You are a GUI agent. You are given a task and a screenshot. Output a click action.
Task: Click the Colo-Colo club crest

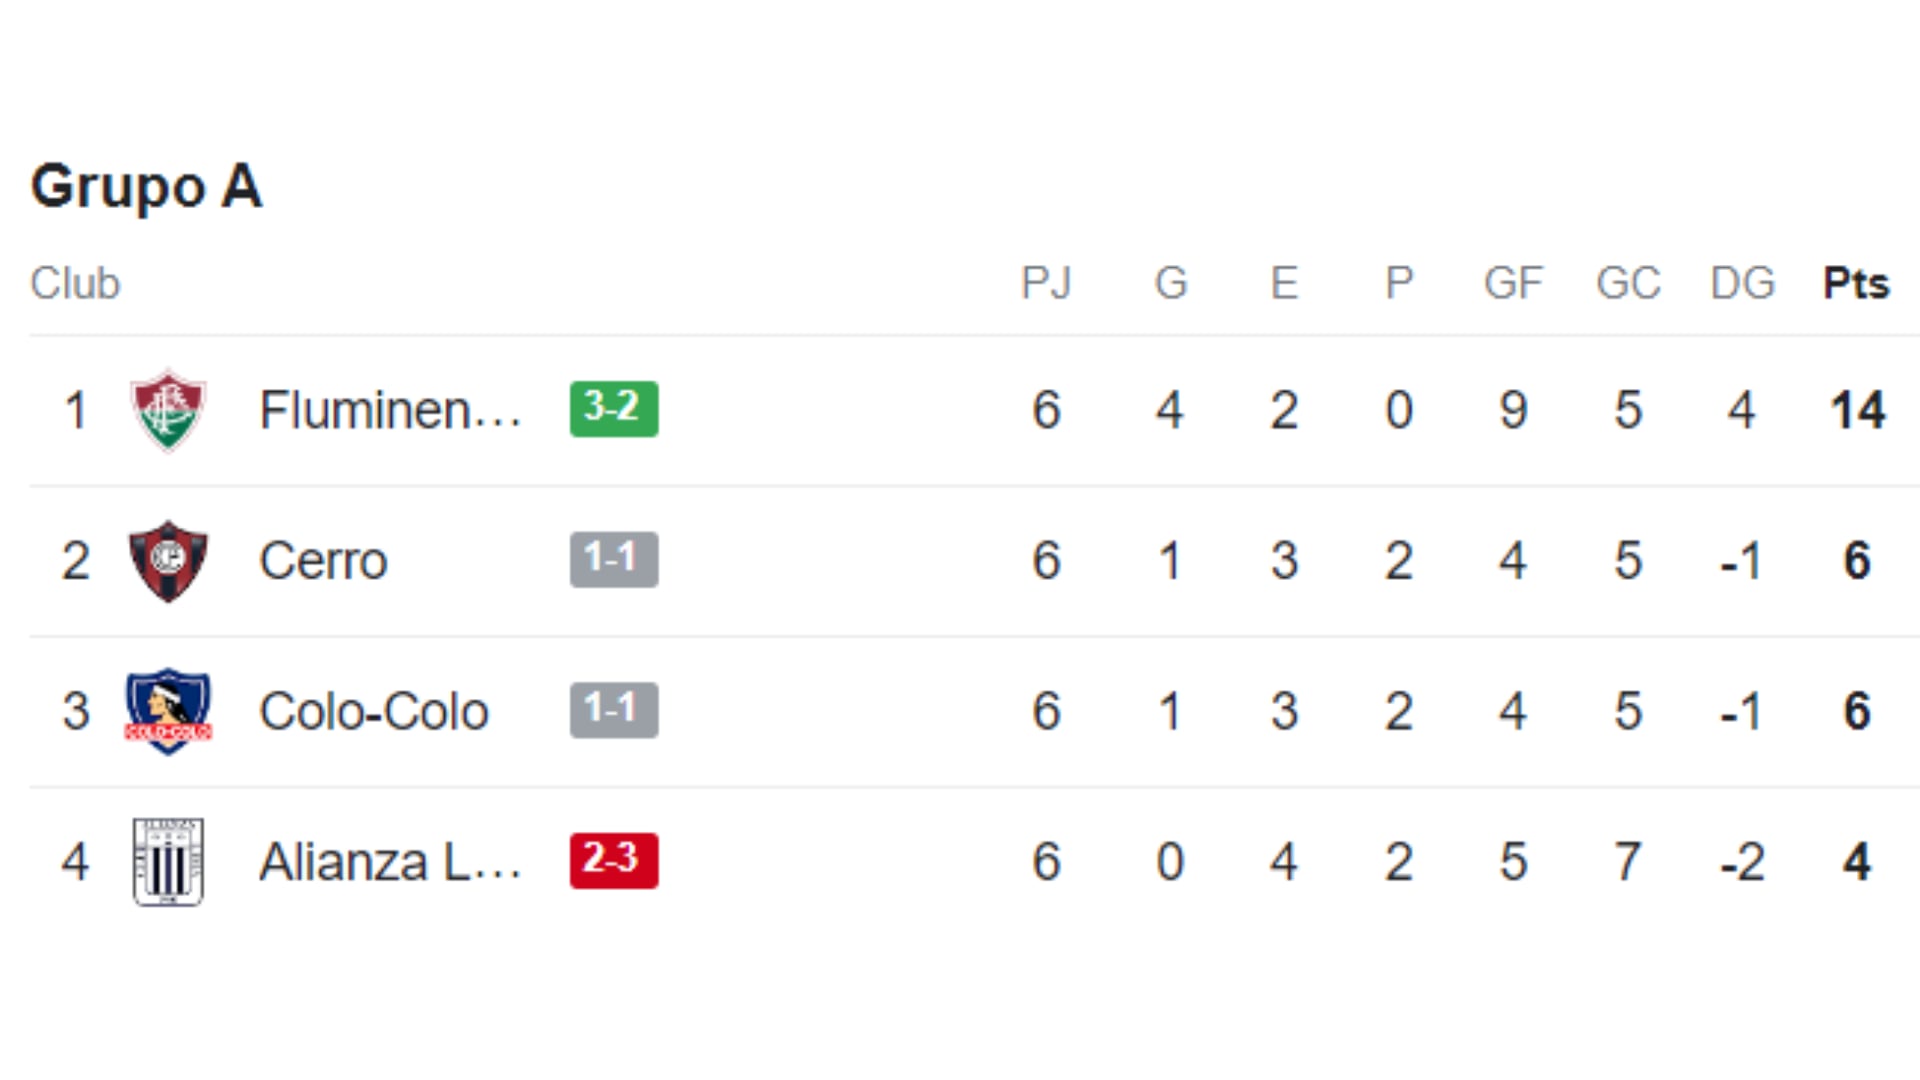tap(168, 711)
